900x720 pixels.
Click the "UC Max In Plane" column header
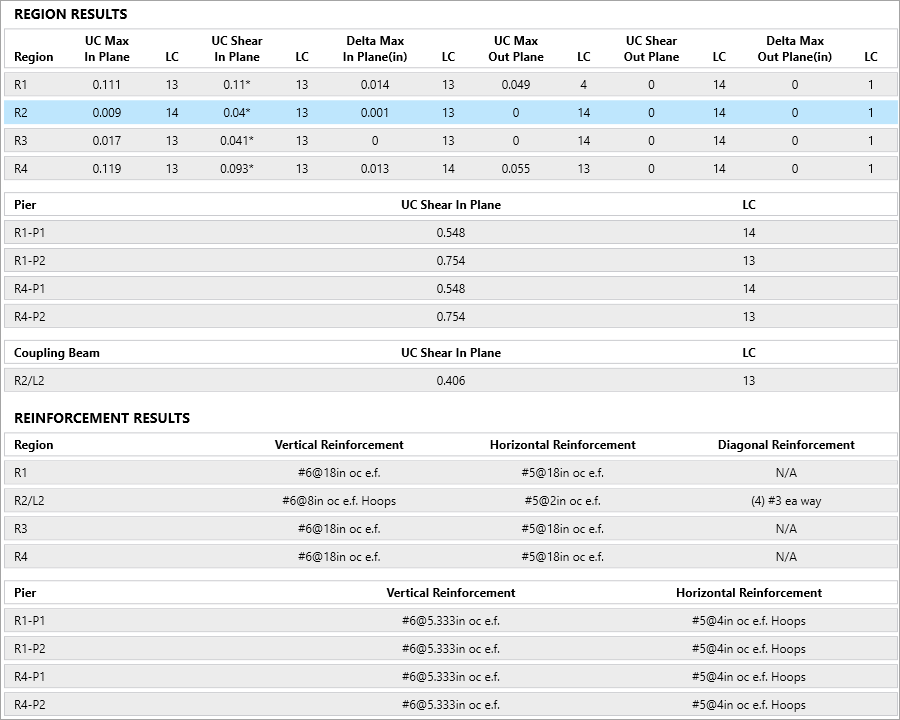[107, 49]
